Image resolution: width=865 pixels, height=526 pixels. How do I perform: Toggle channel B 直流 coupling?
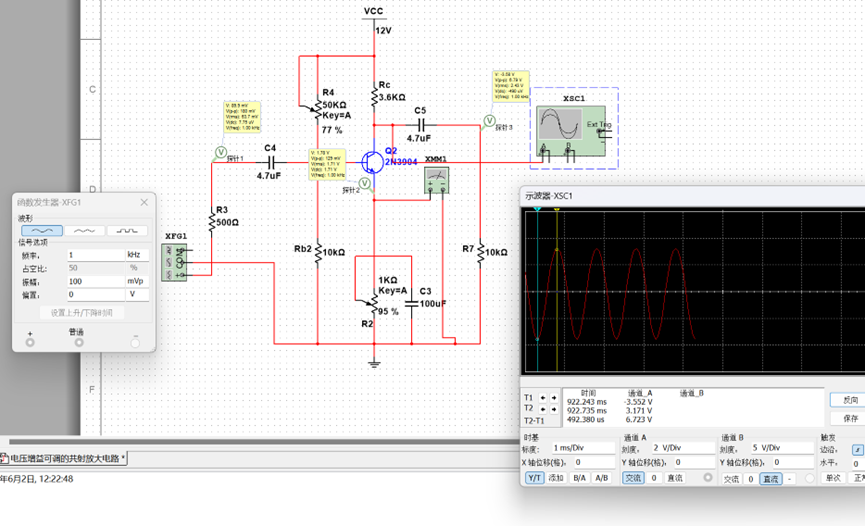[x=771, y=479]
